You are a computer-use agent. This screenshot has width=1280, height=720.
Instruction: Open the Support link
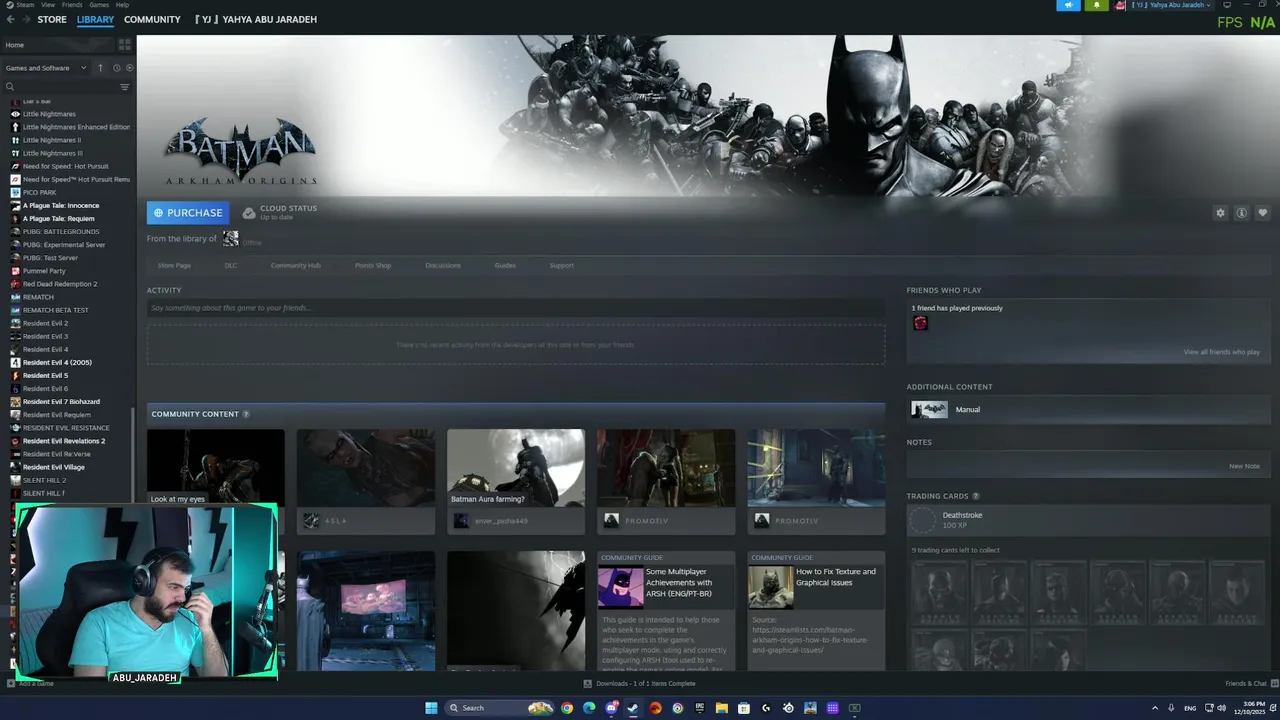[561, 265]
